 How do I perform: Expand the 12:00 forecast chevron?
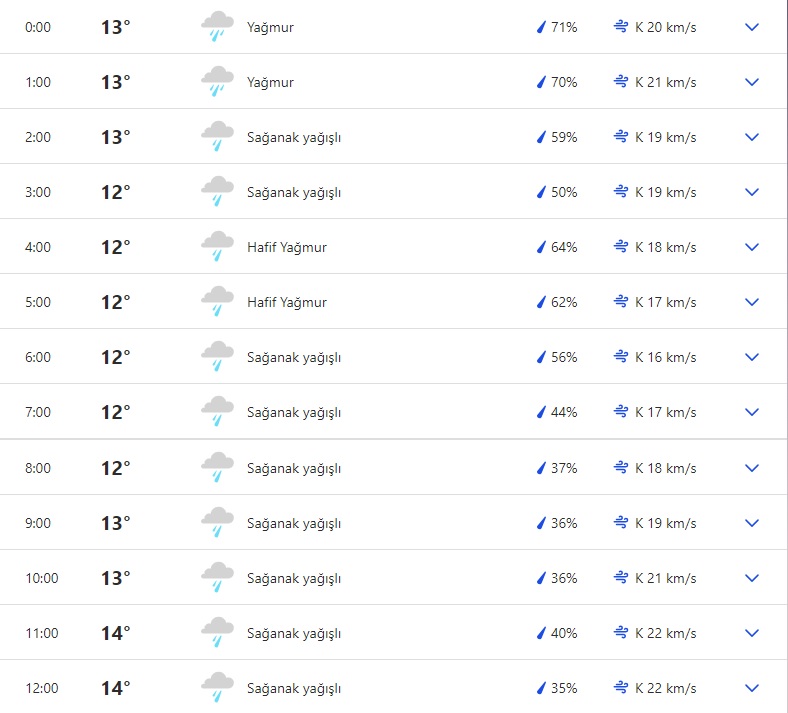coord(752,688)
